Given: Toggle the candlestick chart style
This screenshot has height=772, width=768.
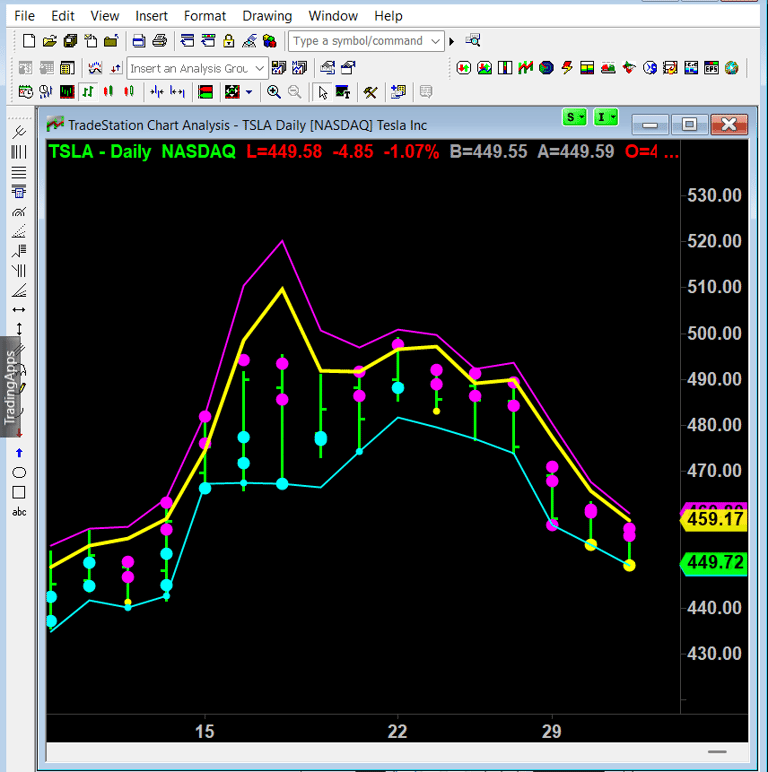Looking at the screenshot, I should click(x=108, y=92).
